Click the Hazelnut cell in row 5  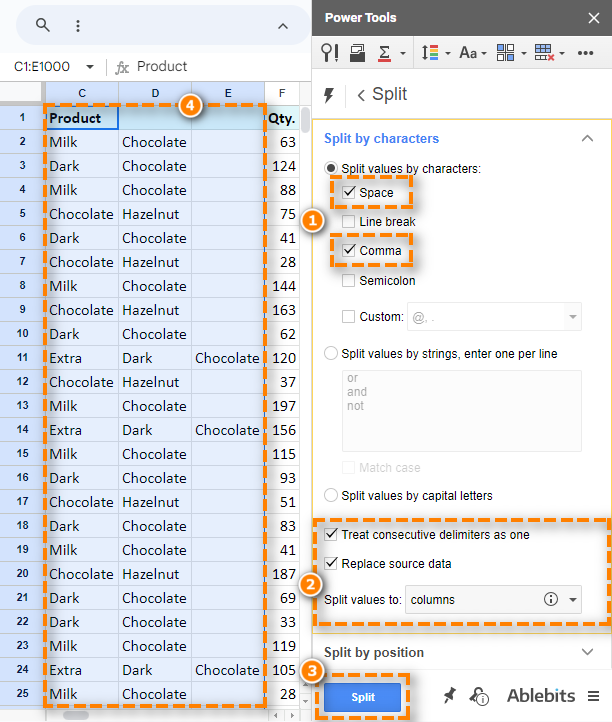pos(155,214)
